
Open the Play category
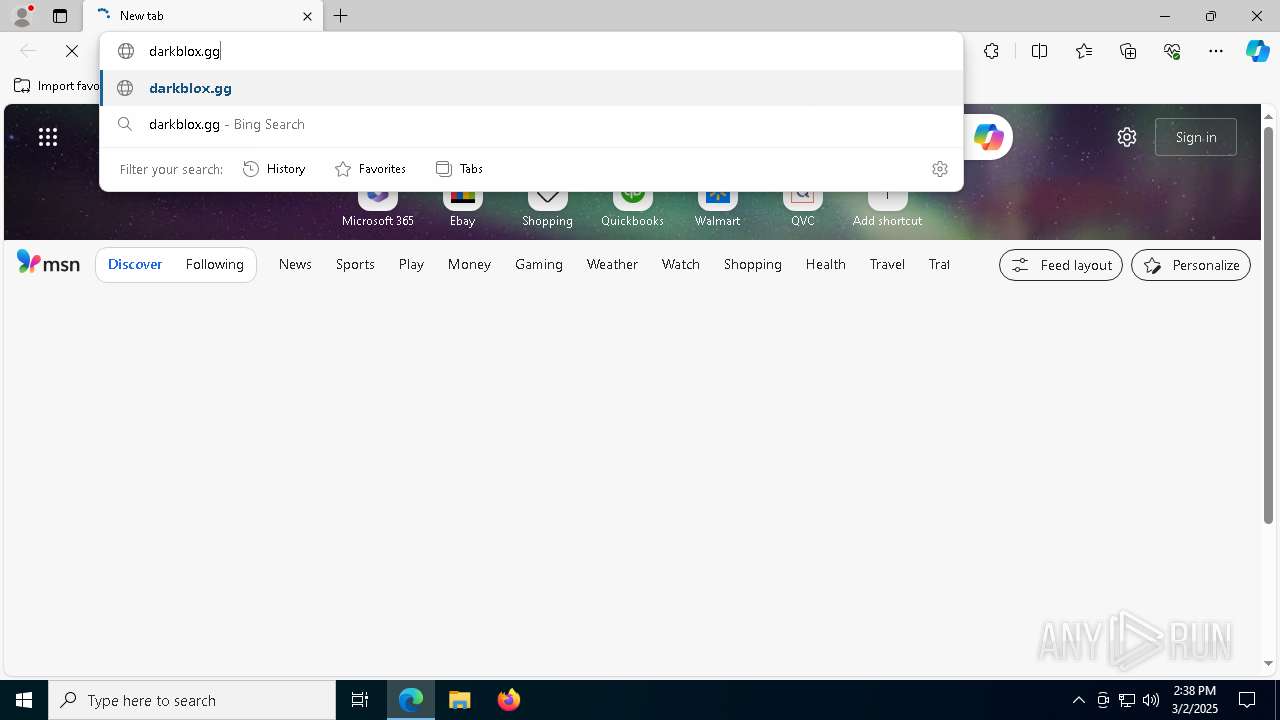(x=411, y=265)
